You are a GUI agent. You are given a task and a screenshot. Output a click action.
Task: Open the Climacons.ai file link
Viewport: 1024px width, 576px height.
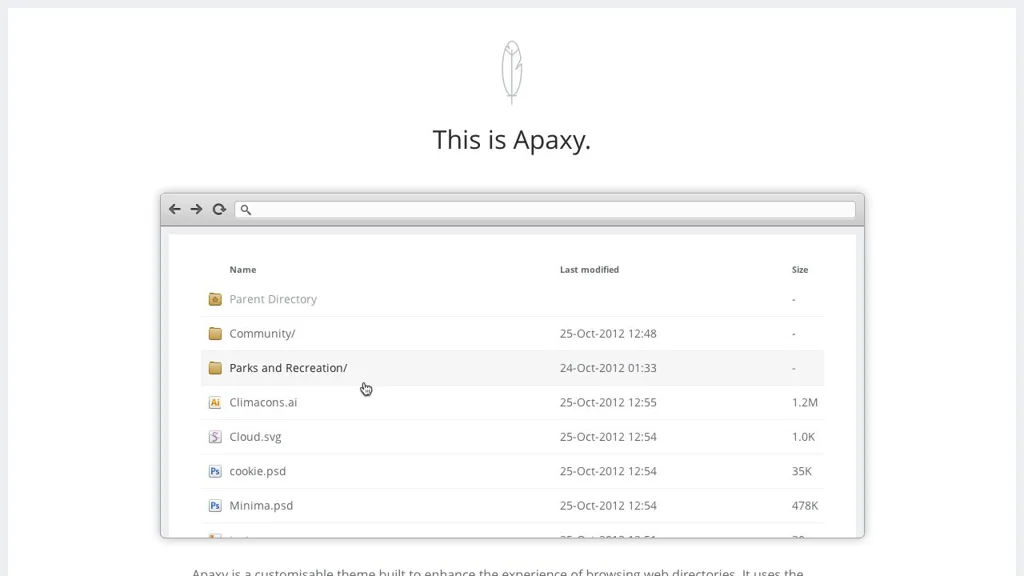(263, 403)
